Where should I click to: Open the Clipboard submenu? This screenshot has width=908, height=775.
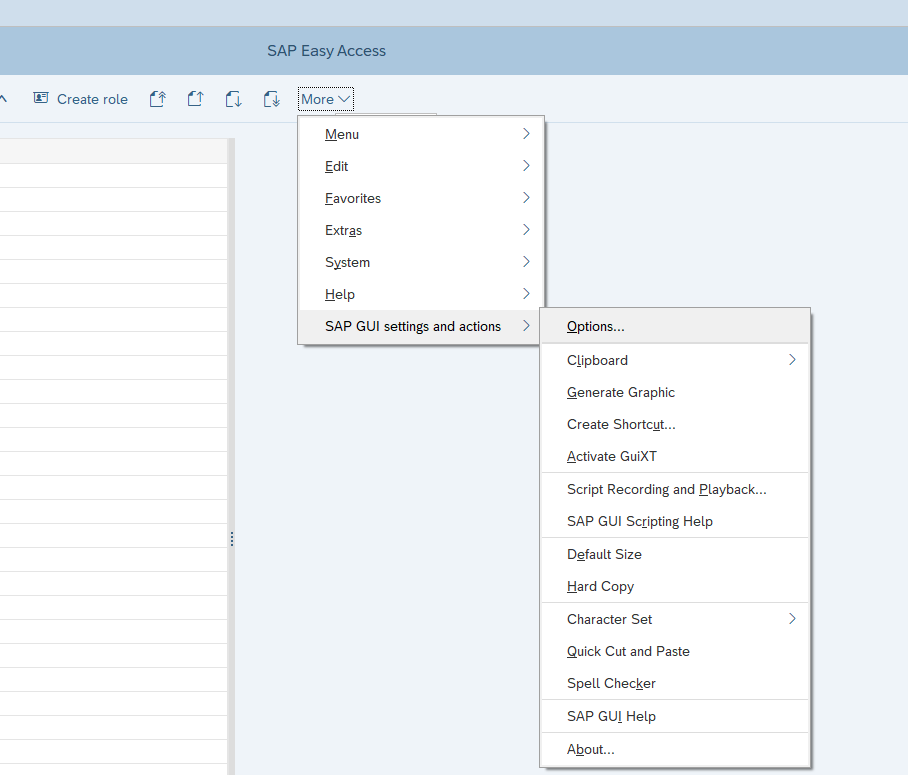coord(675,360)
